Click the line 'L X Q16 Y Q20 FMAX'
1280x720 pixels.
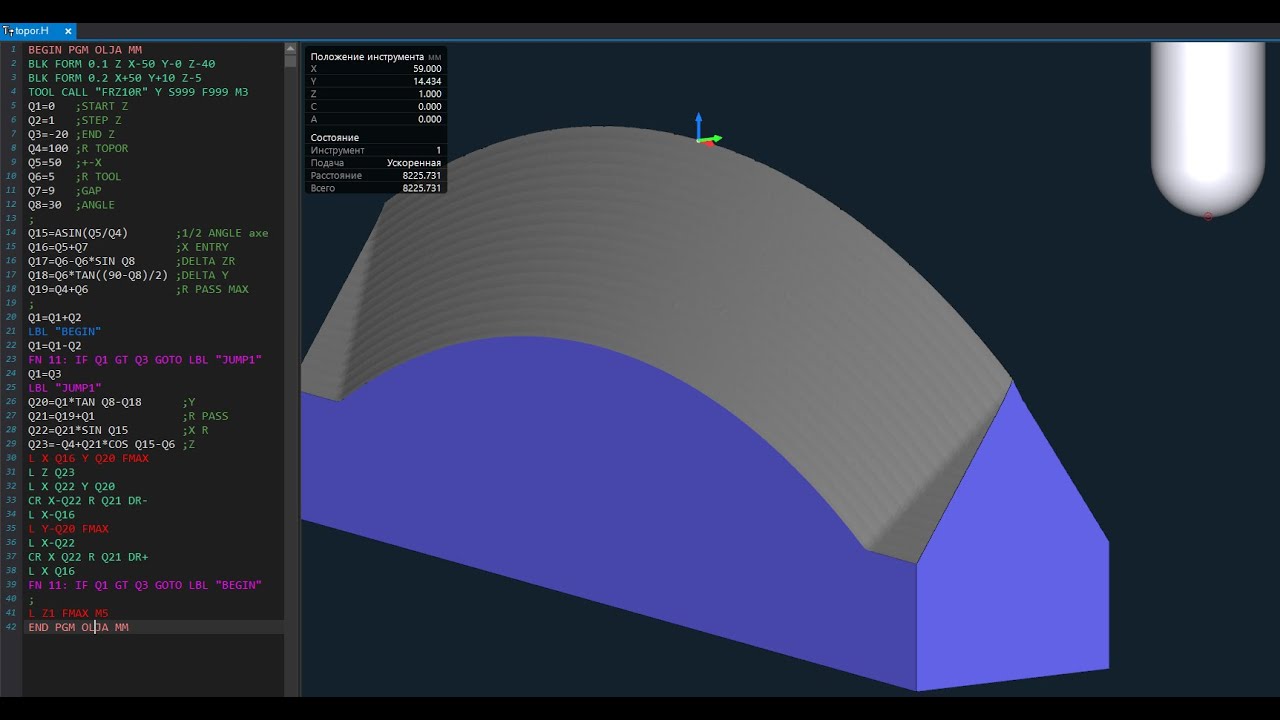point(88,458)
